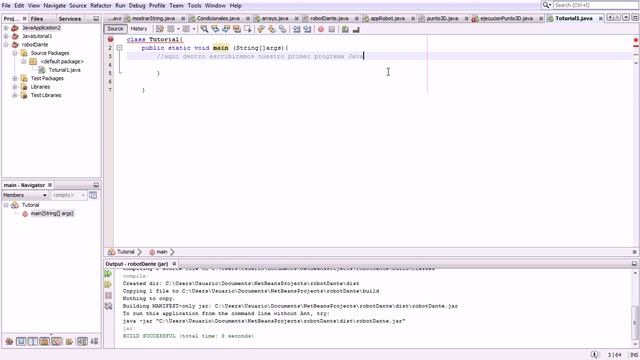Click Re-run with different parameters icon
The height and width of the screenshot is (360, 640).
(108, 284)
